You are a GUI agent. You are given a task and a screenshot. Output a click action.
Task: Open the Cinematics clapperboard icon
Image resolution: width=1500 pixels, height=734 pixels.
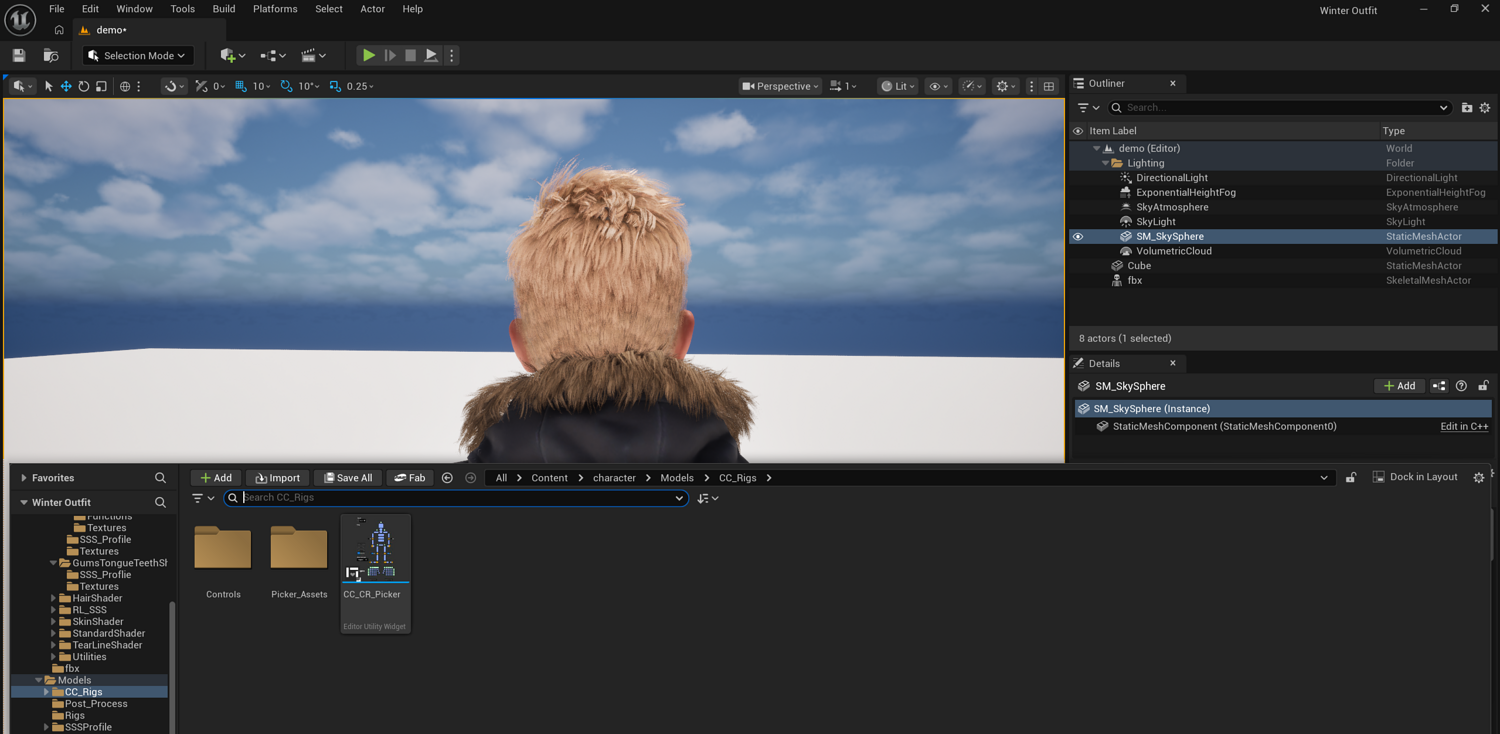[x=314, y=56]
